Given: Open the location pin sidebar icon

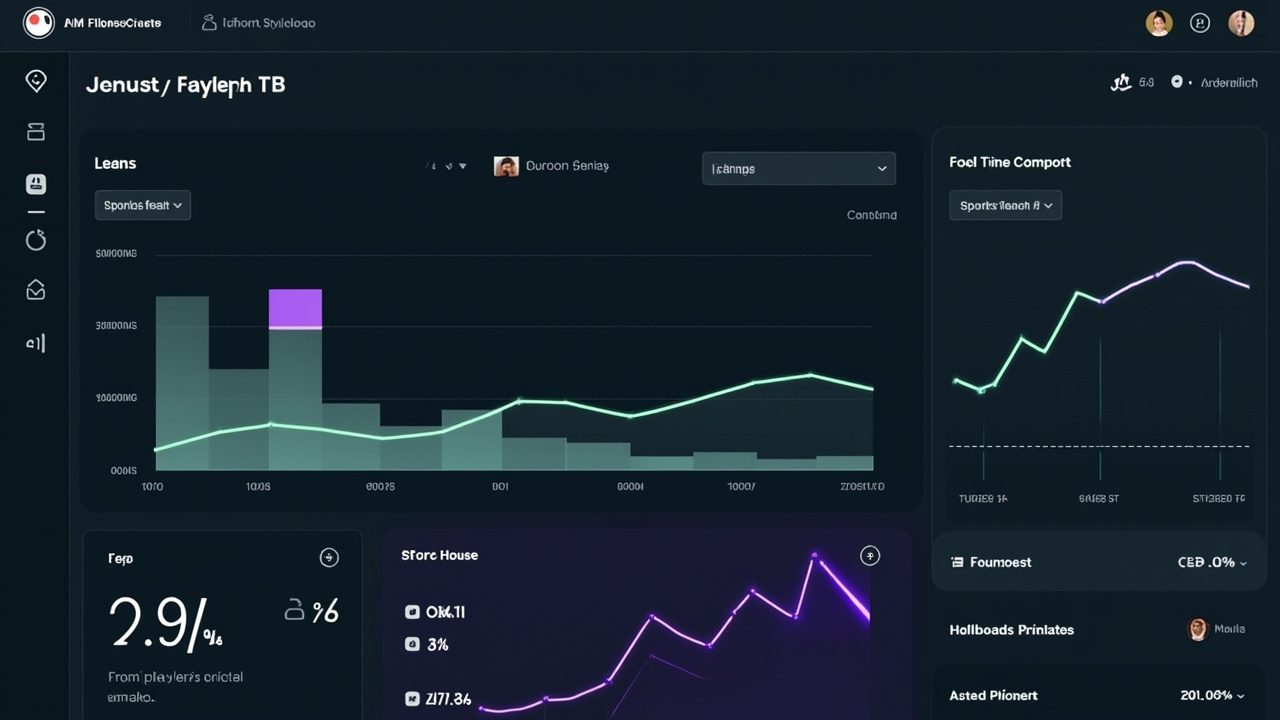Looking at the screenshot, I should [x=36, y=81].
